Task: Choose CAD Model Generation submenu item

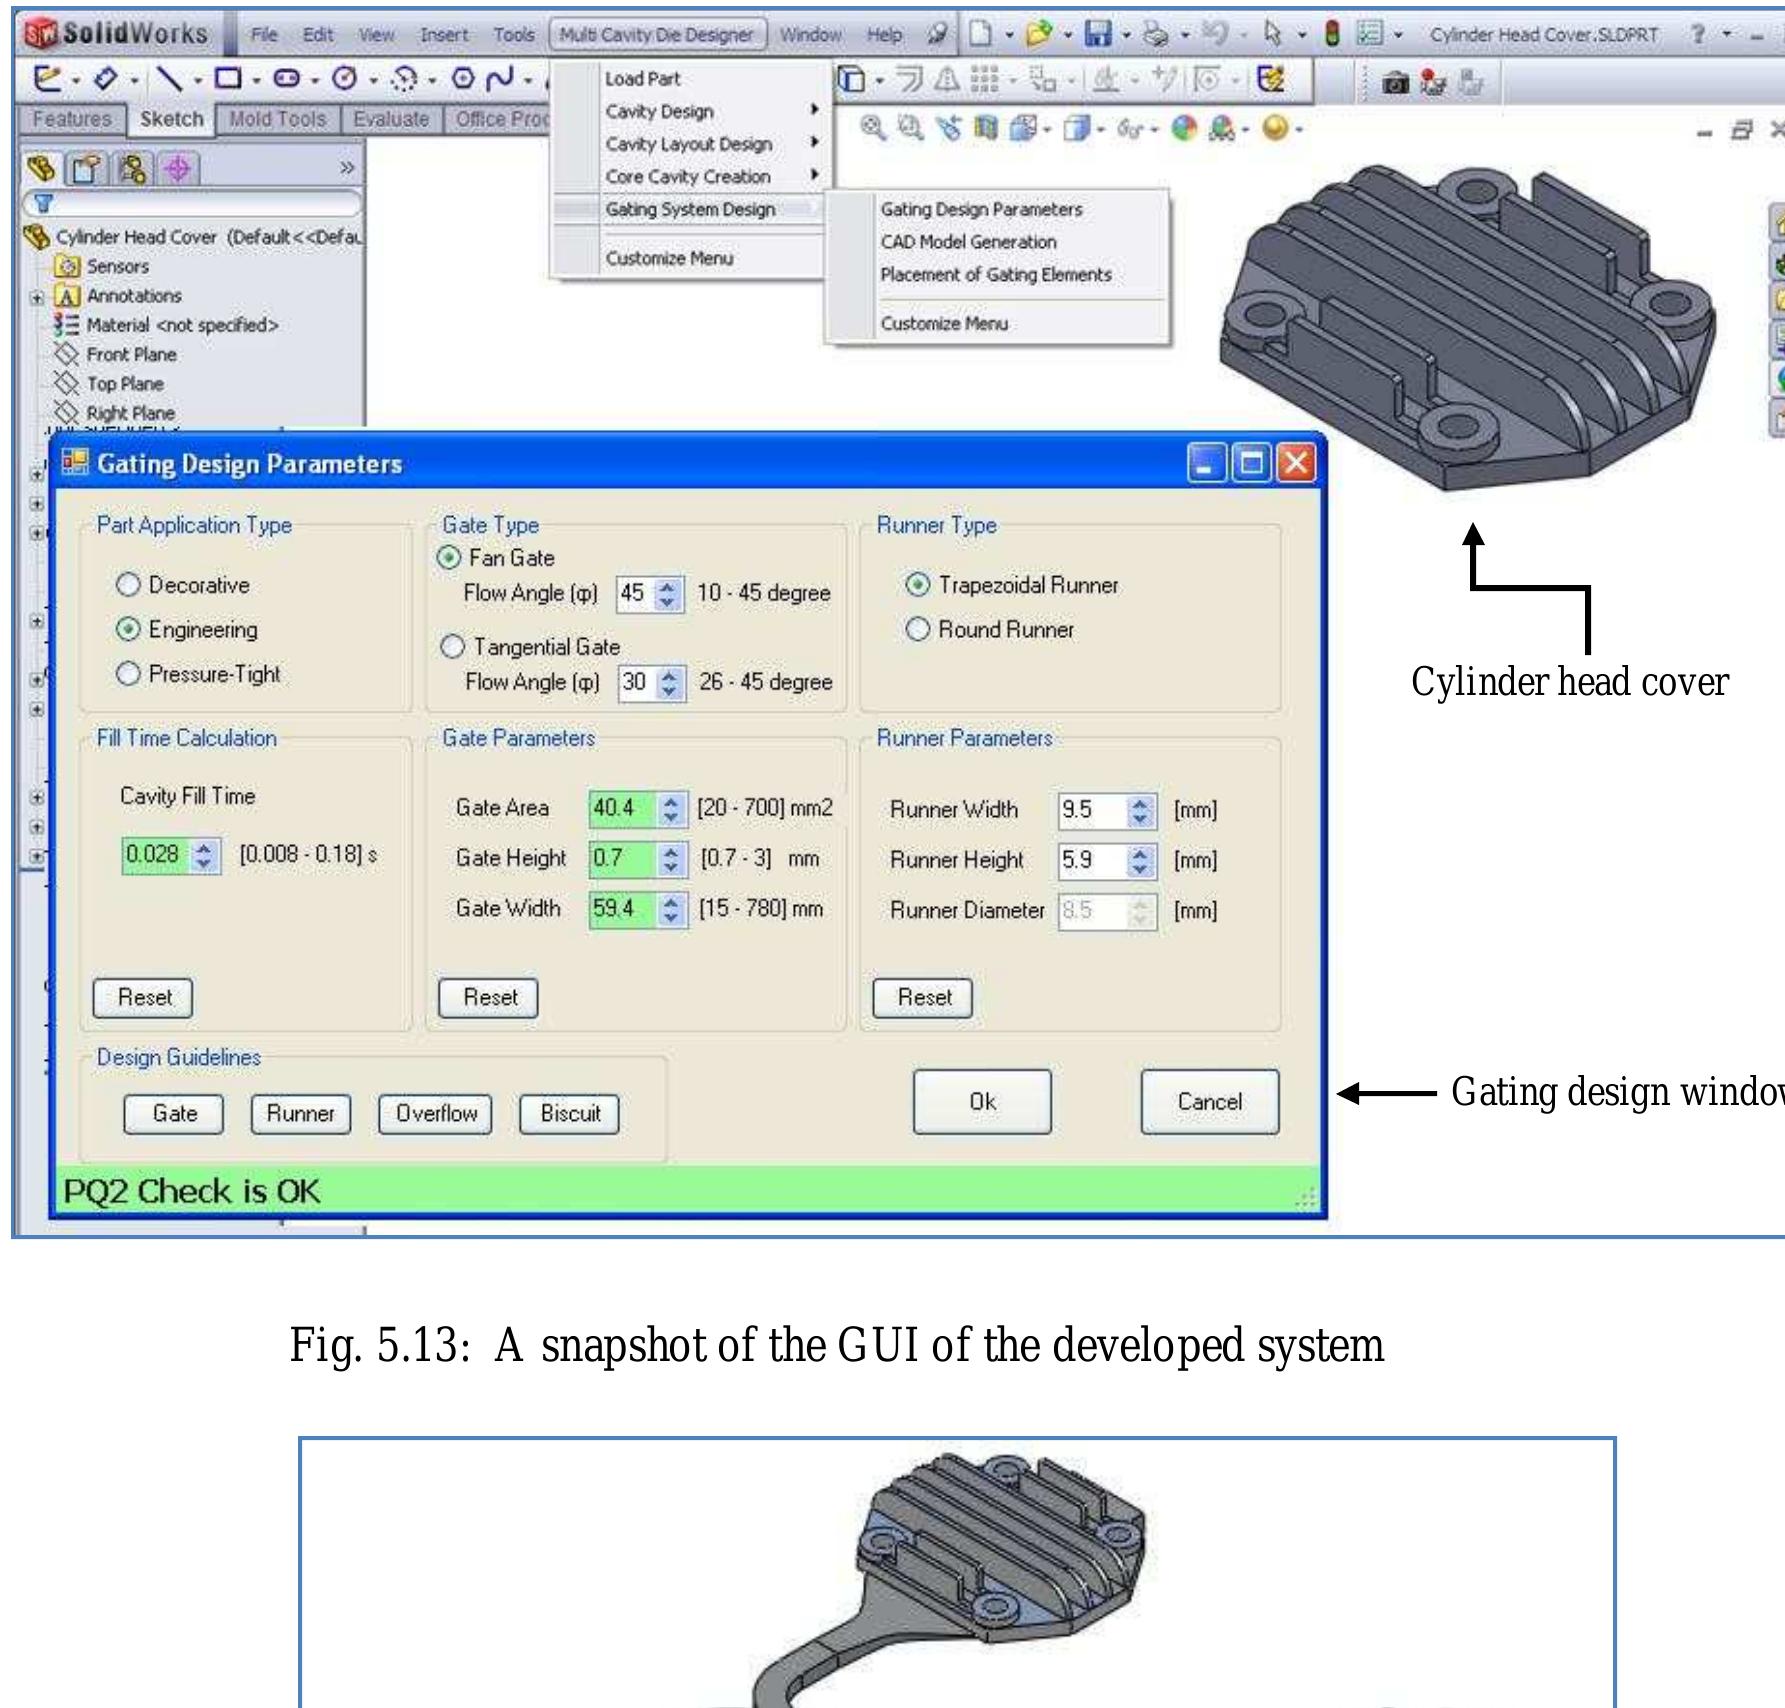Action: (968, 242)
